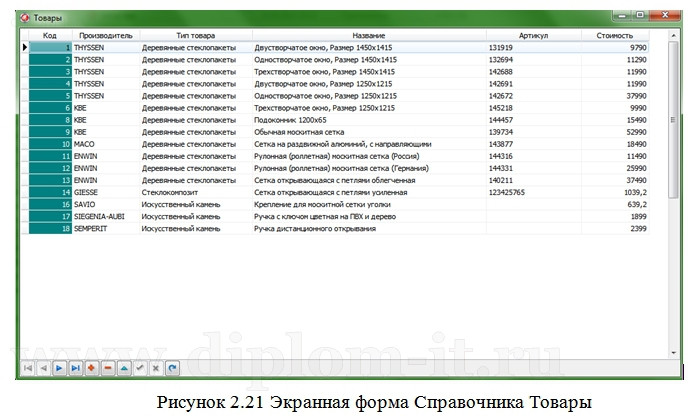Post changes with checkmark icon
This screenshot has width=698, height=417.
click(140, 368)
